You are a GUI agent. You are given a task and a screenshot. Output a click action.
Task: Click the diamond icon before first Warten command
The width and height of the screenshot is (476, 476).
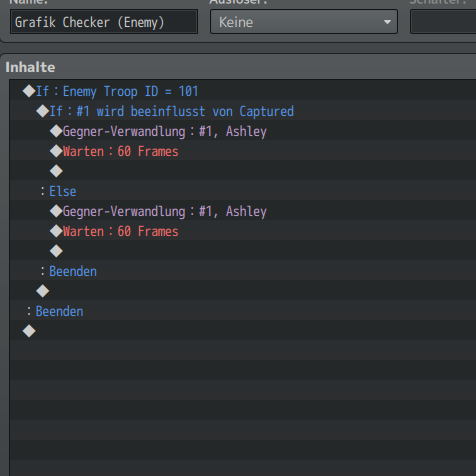pyautogui.click(x=56, y=151)
